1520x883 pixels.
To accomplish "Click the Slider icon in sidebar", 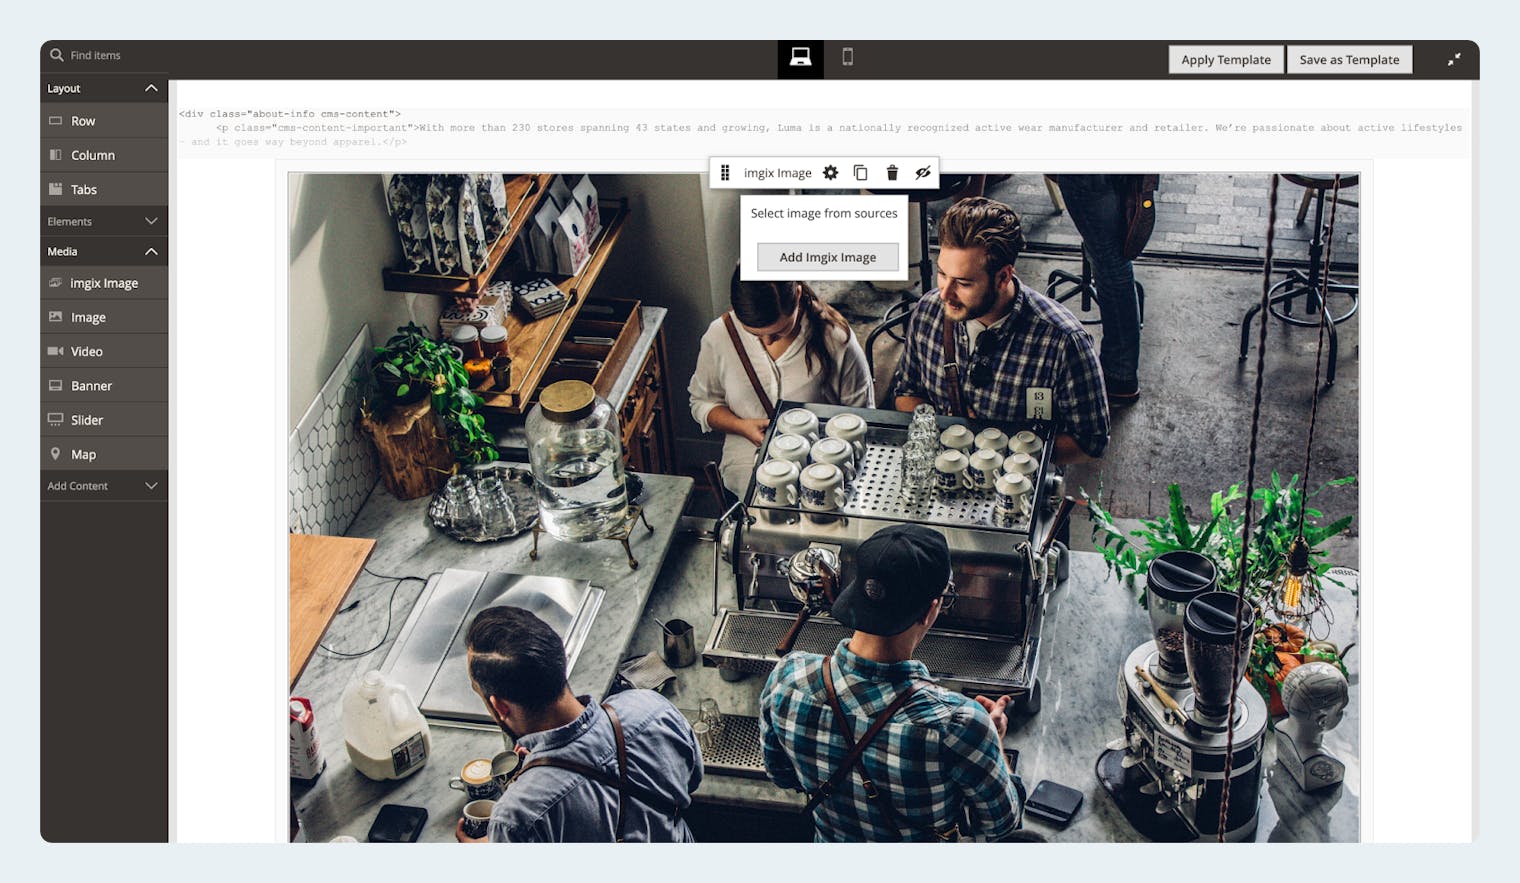I will (x=55, y=420).
